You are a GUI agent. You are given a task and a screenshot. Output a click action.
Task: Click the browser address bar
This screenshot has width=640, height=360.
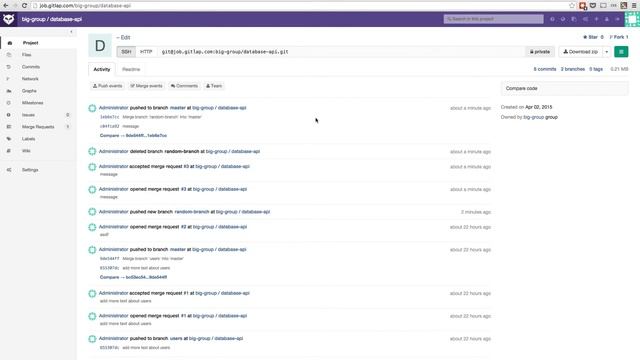[300, 6]
